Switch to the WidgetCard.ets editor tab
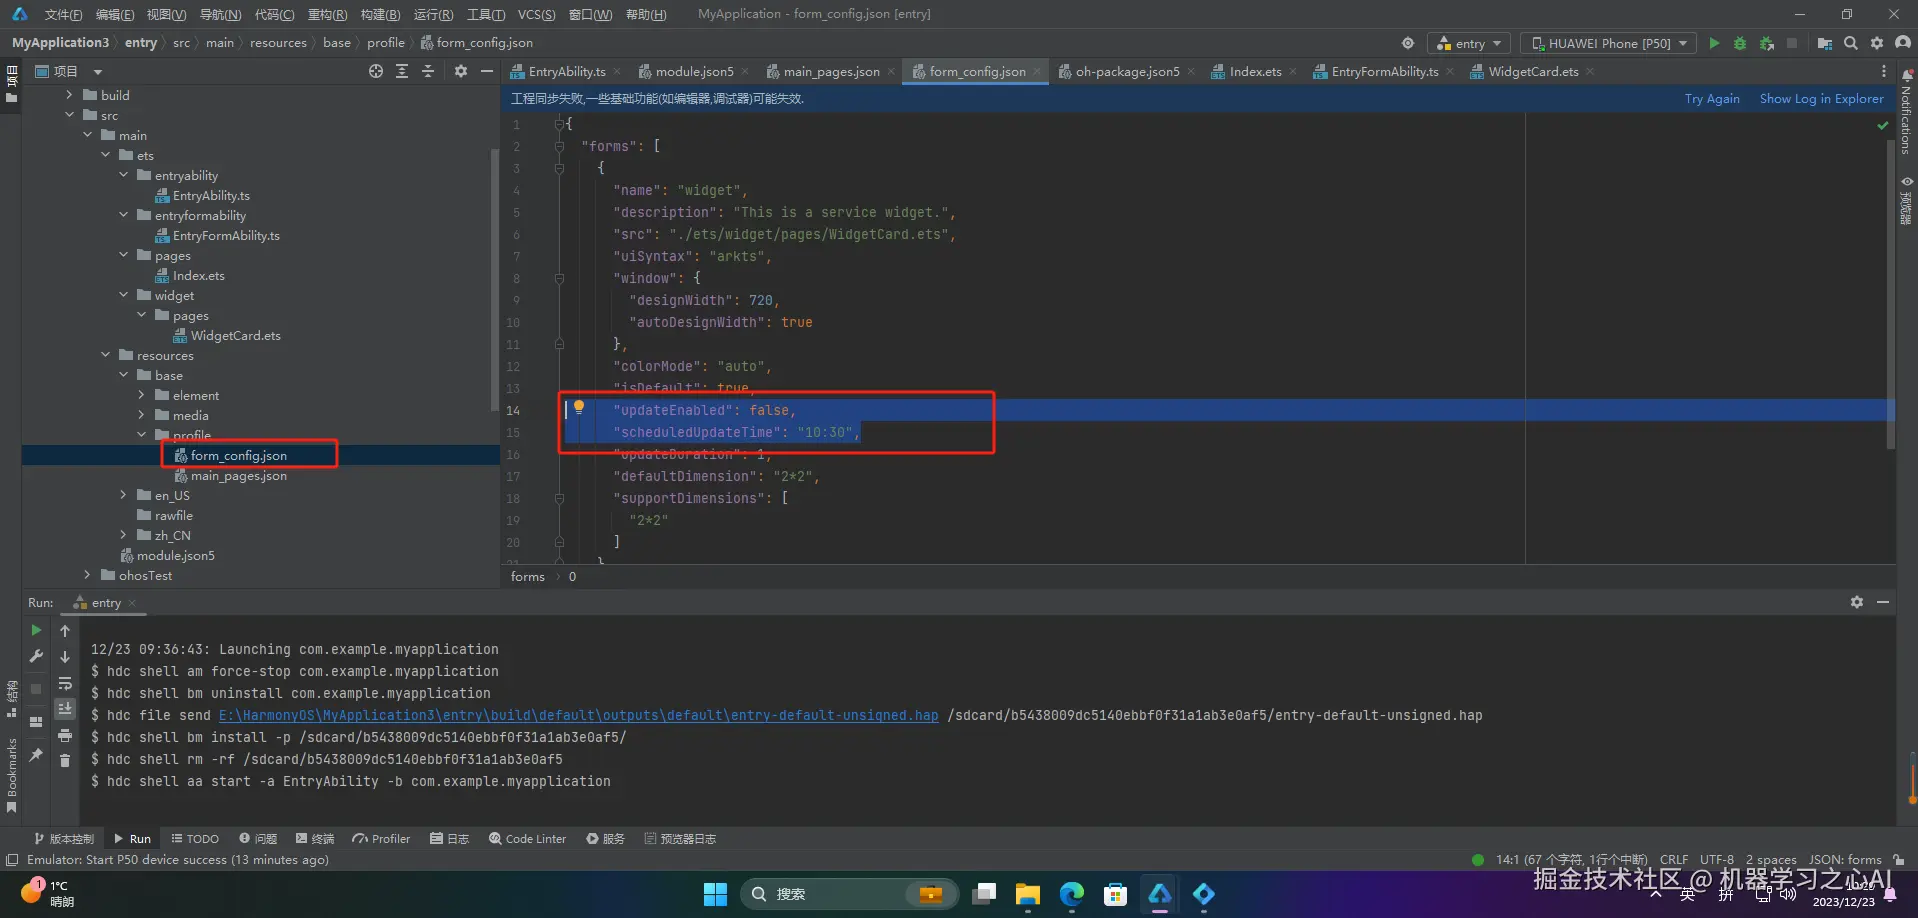The image size is (1918, 918). pyautogui.click(x=1532, y=71)
